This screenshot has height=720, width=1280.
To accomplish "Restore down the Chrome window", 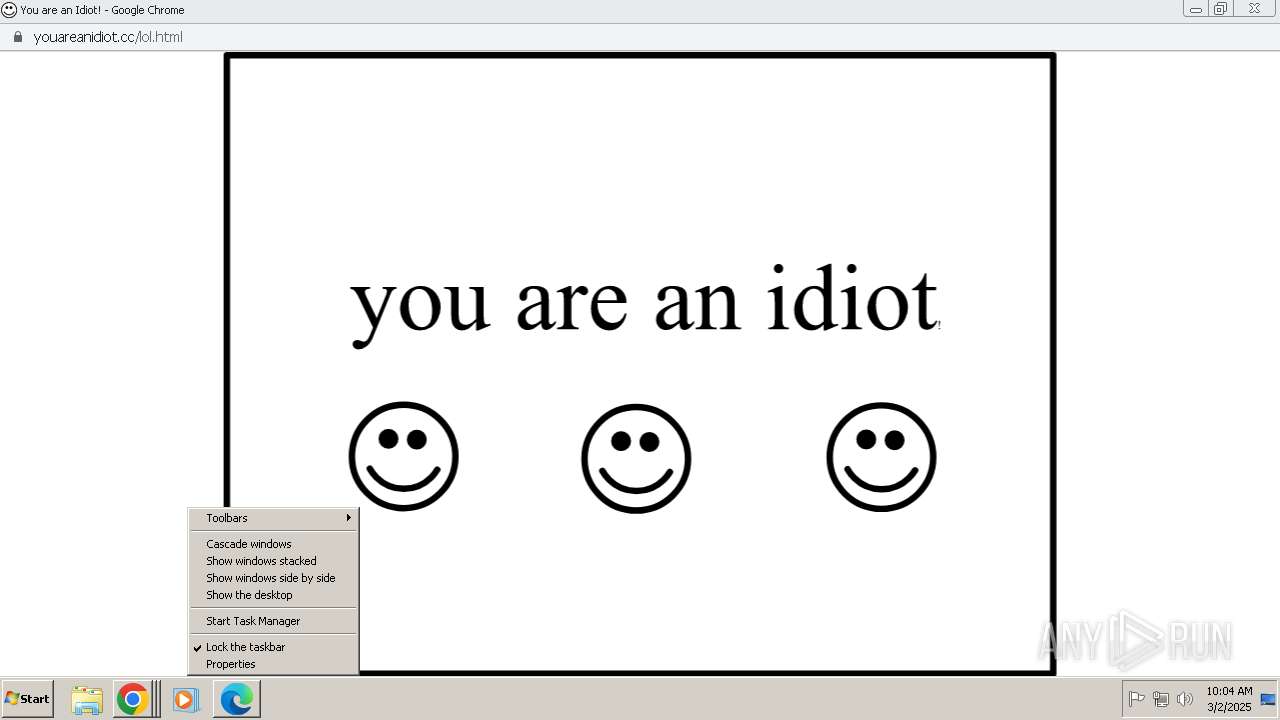I will (1221, 9).
